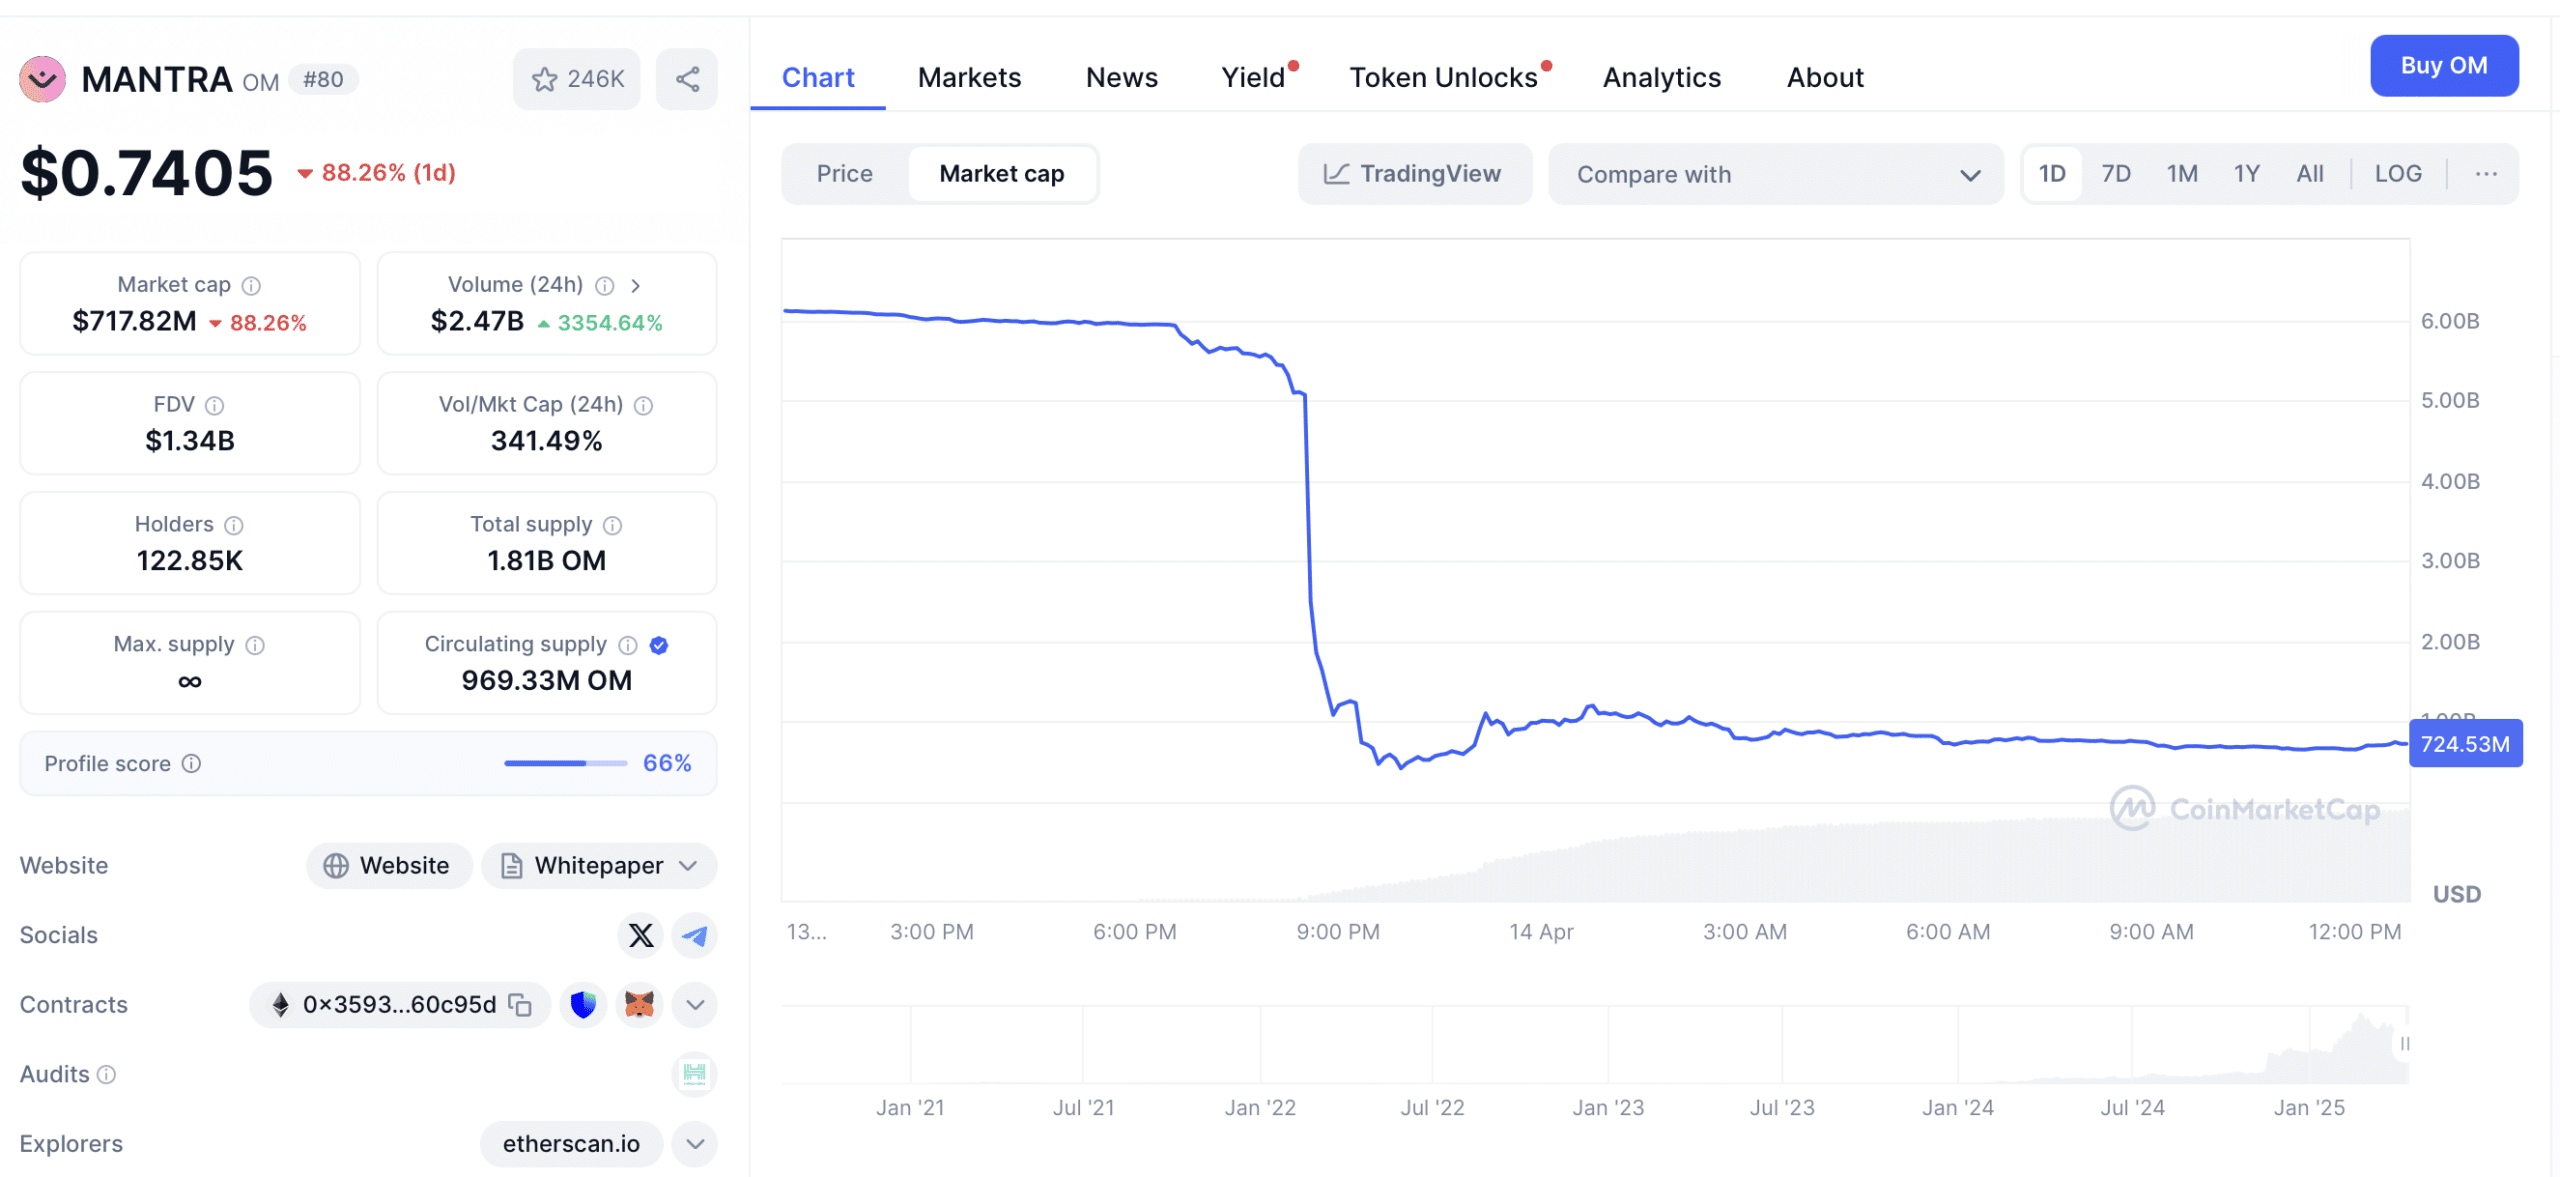
Task: Select the 1D time range
Action: pos(2052,174)
